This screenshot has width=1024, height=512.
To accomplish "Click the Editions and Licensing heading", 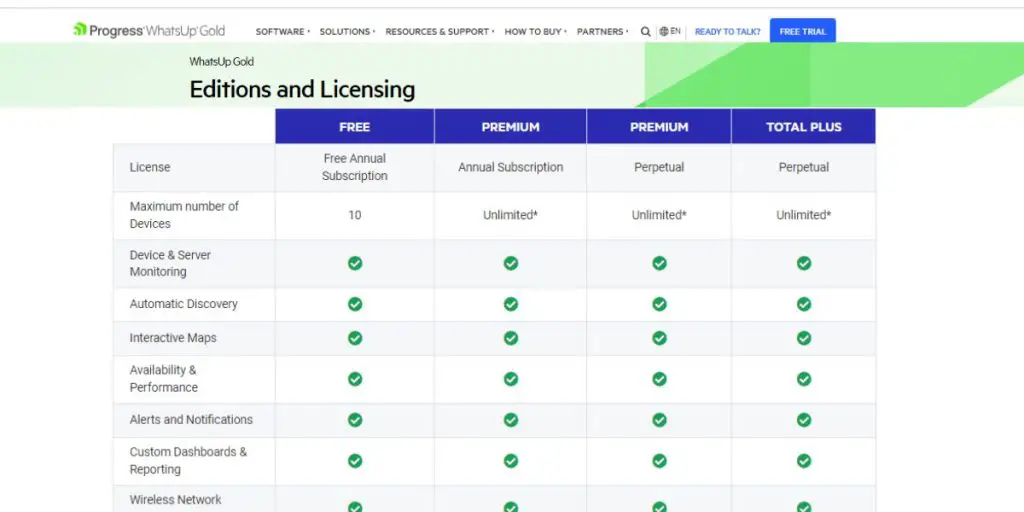I will tap(302, 89).
